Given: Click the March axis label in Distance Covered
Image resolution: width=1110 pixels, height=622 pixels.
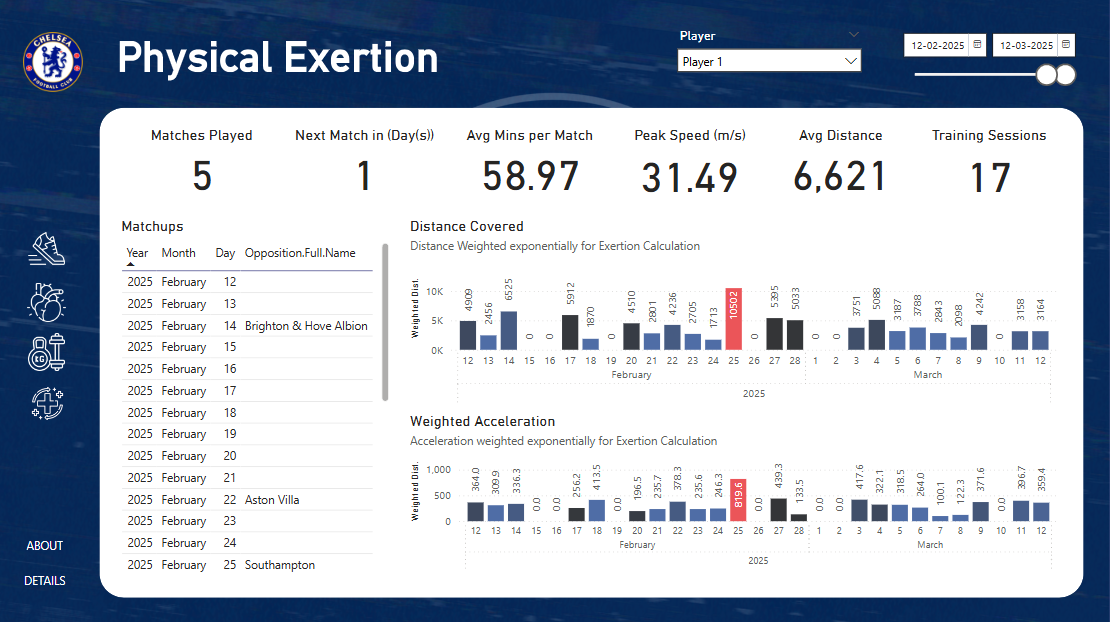Looking at the screenshot, I should (x=927, y=374).
